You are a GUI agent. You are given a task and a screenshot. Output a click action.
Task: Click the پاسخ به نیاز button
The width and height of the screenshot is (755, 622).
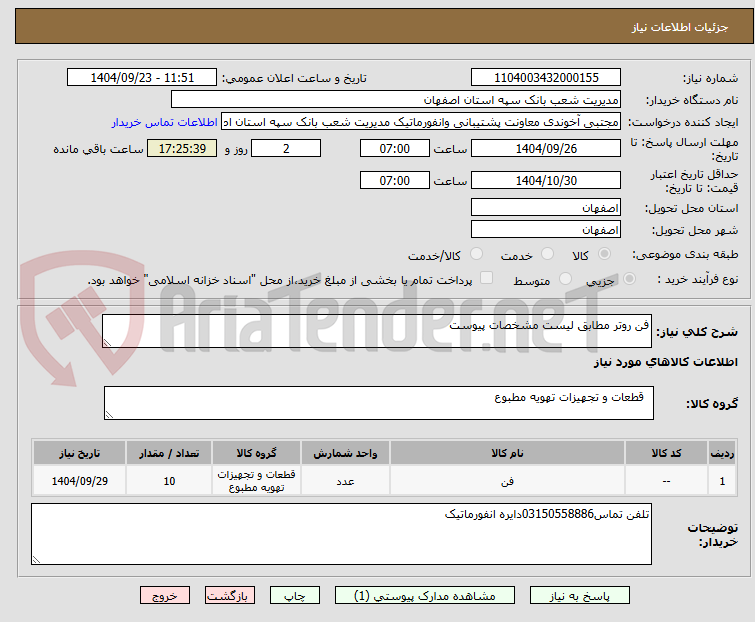click(x=579, y=596)
